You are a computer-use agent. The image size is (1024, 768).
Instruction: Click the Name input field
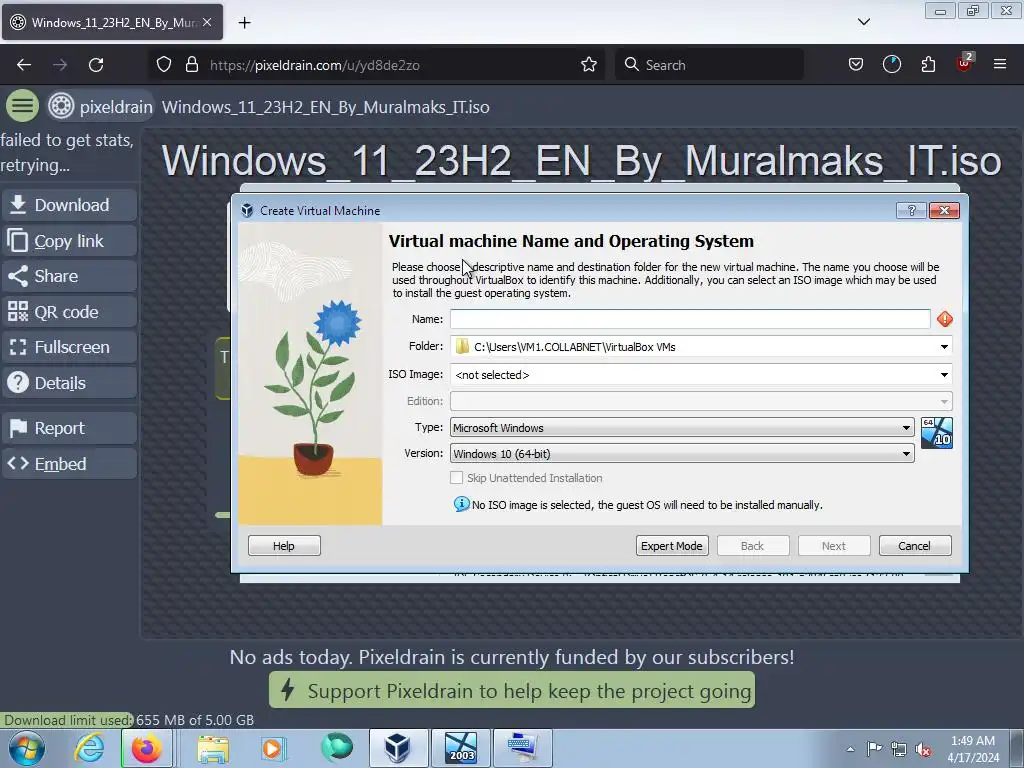(690, 319)
